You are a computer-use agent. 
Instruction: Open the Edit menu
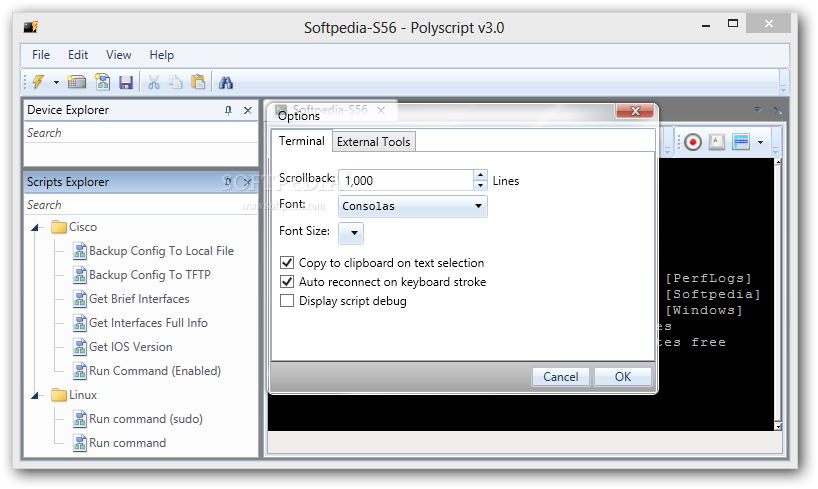78,55
